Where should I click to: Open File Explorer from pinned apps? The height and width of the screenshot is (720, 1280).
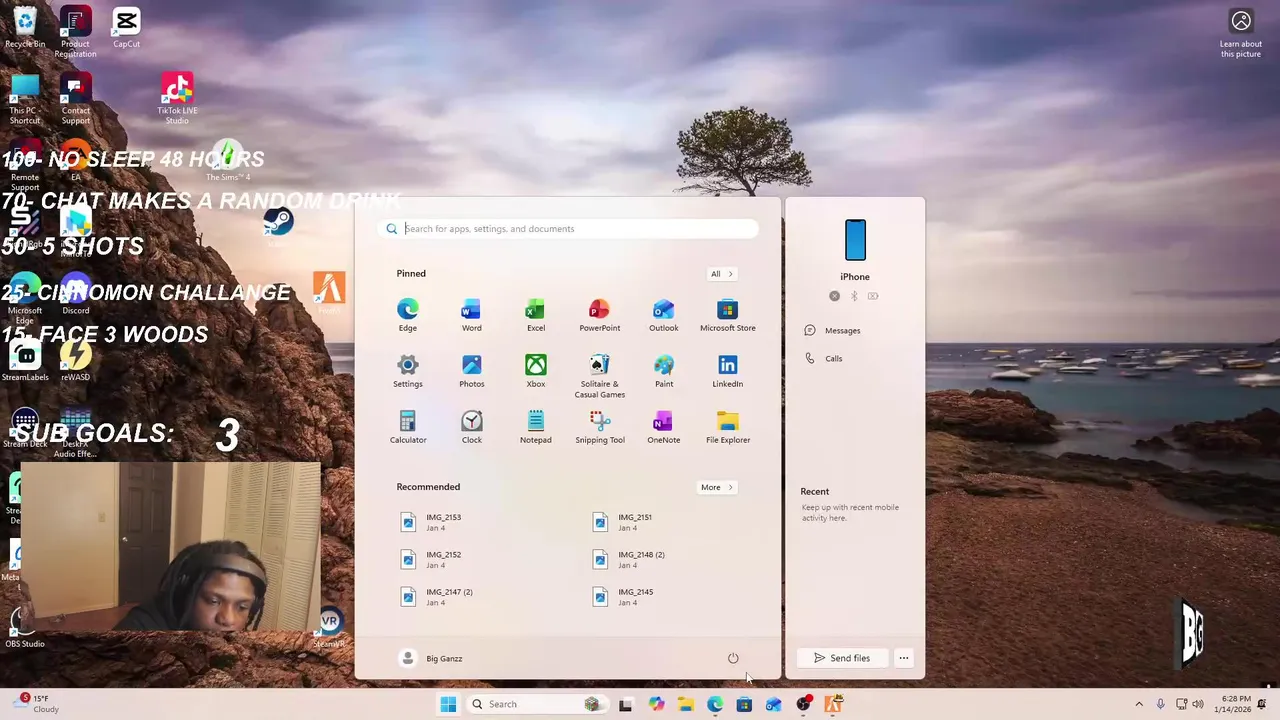coord(728,427)
